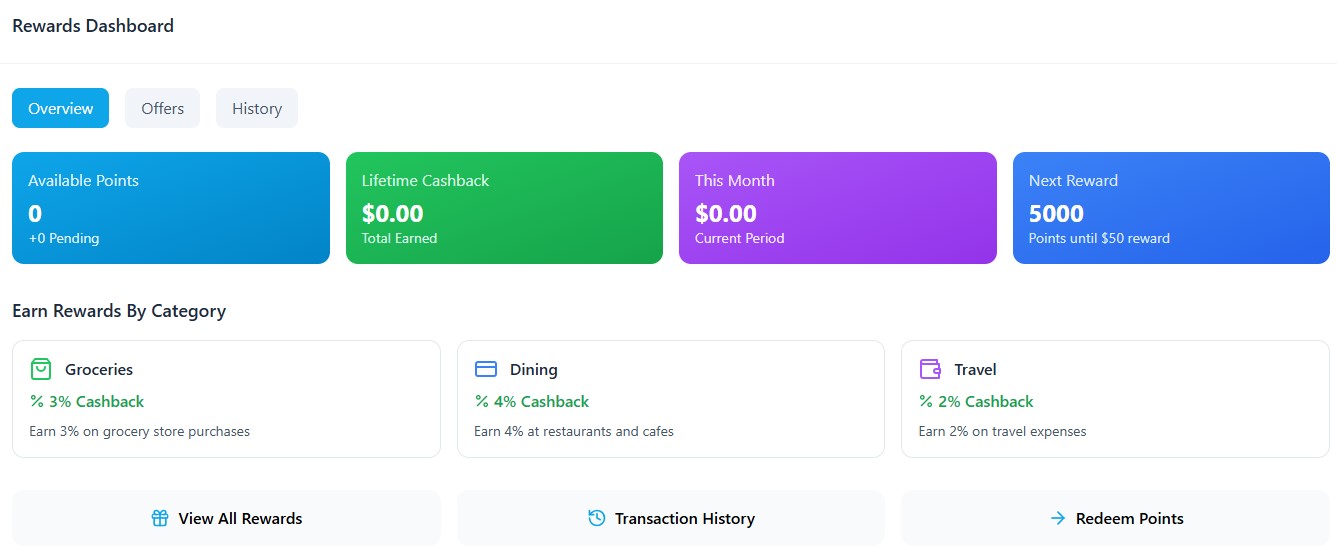Open the Offers tab
Viewport: 1337px width, 550px height.
pos(162,108)
